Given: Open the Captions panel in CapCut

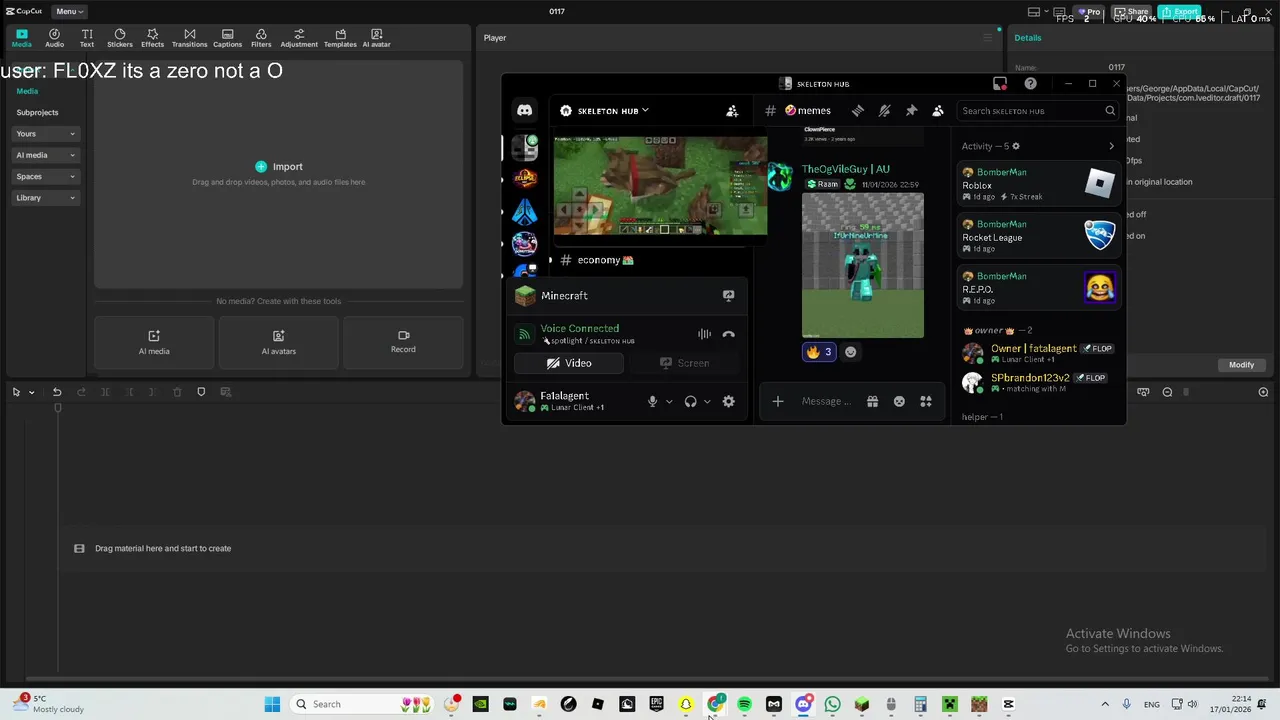Looking at the screenshot, I should point(227,38).
